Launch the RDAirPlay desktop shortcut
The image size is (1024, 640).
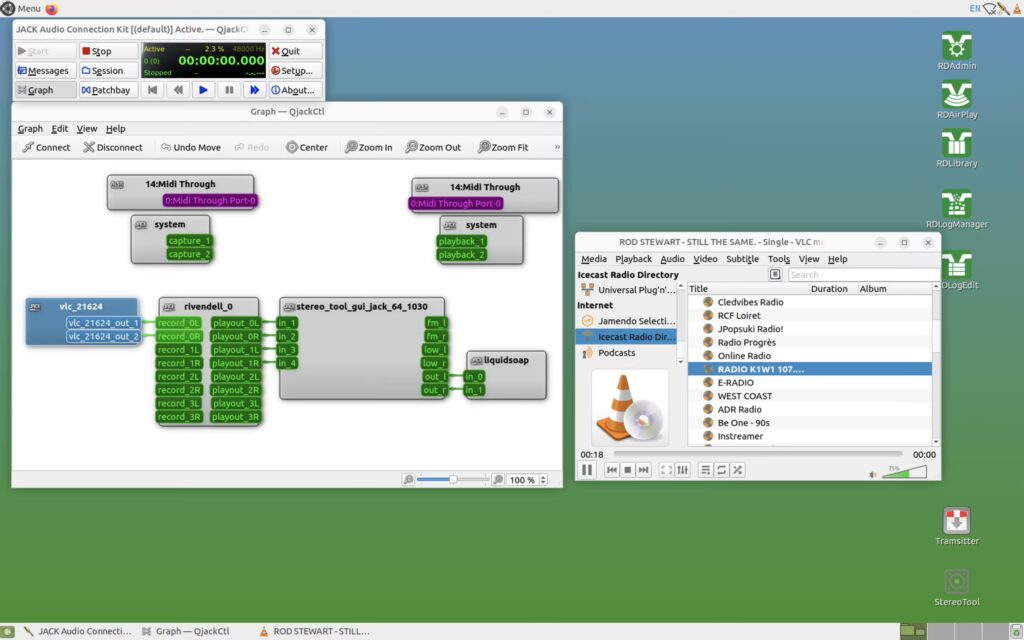click(956, 99)
